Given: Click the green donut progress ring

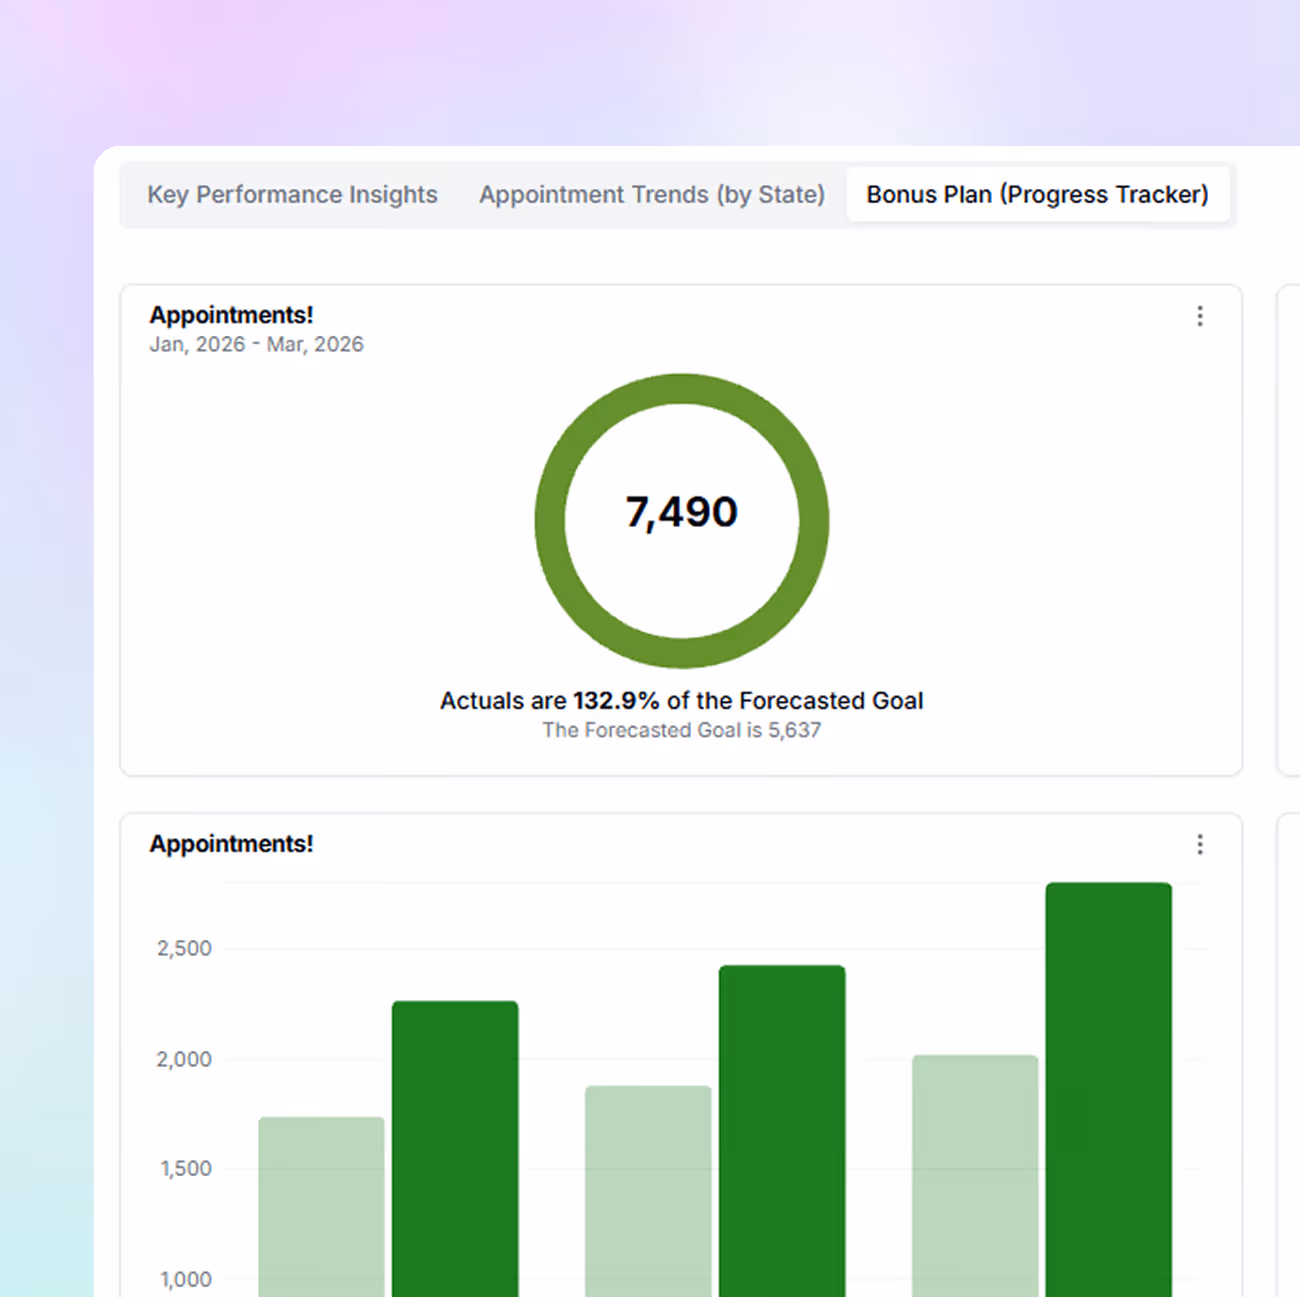Looking at the screenshot, I should tap(682, 389).
